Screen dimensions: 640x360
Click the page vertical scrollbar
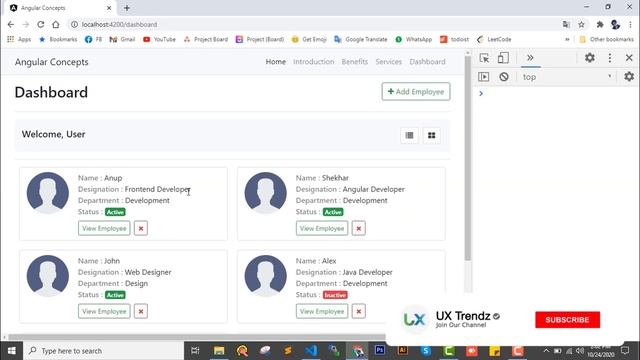click(x=467, y=159)
